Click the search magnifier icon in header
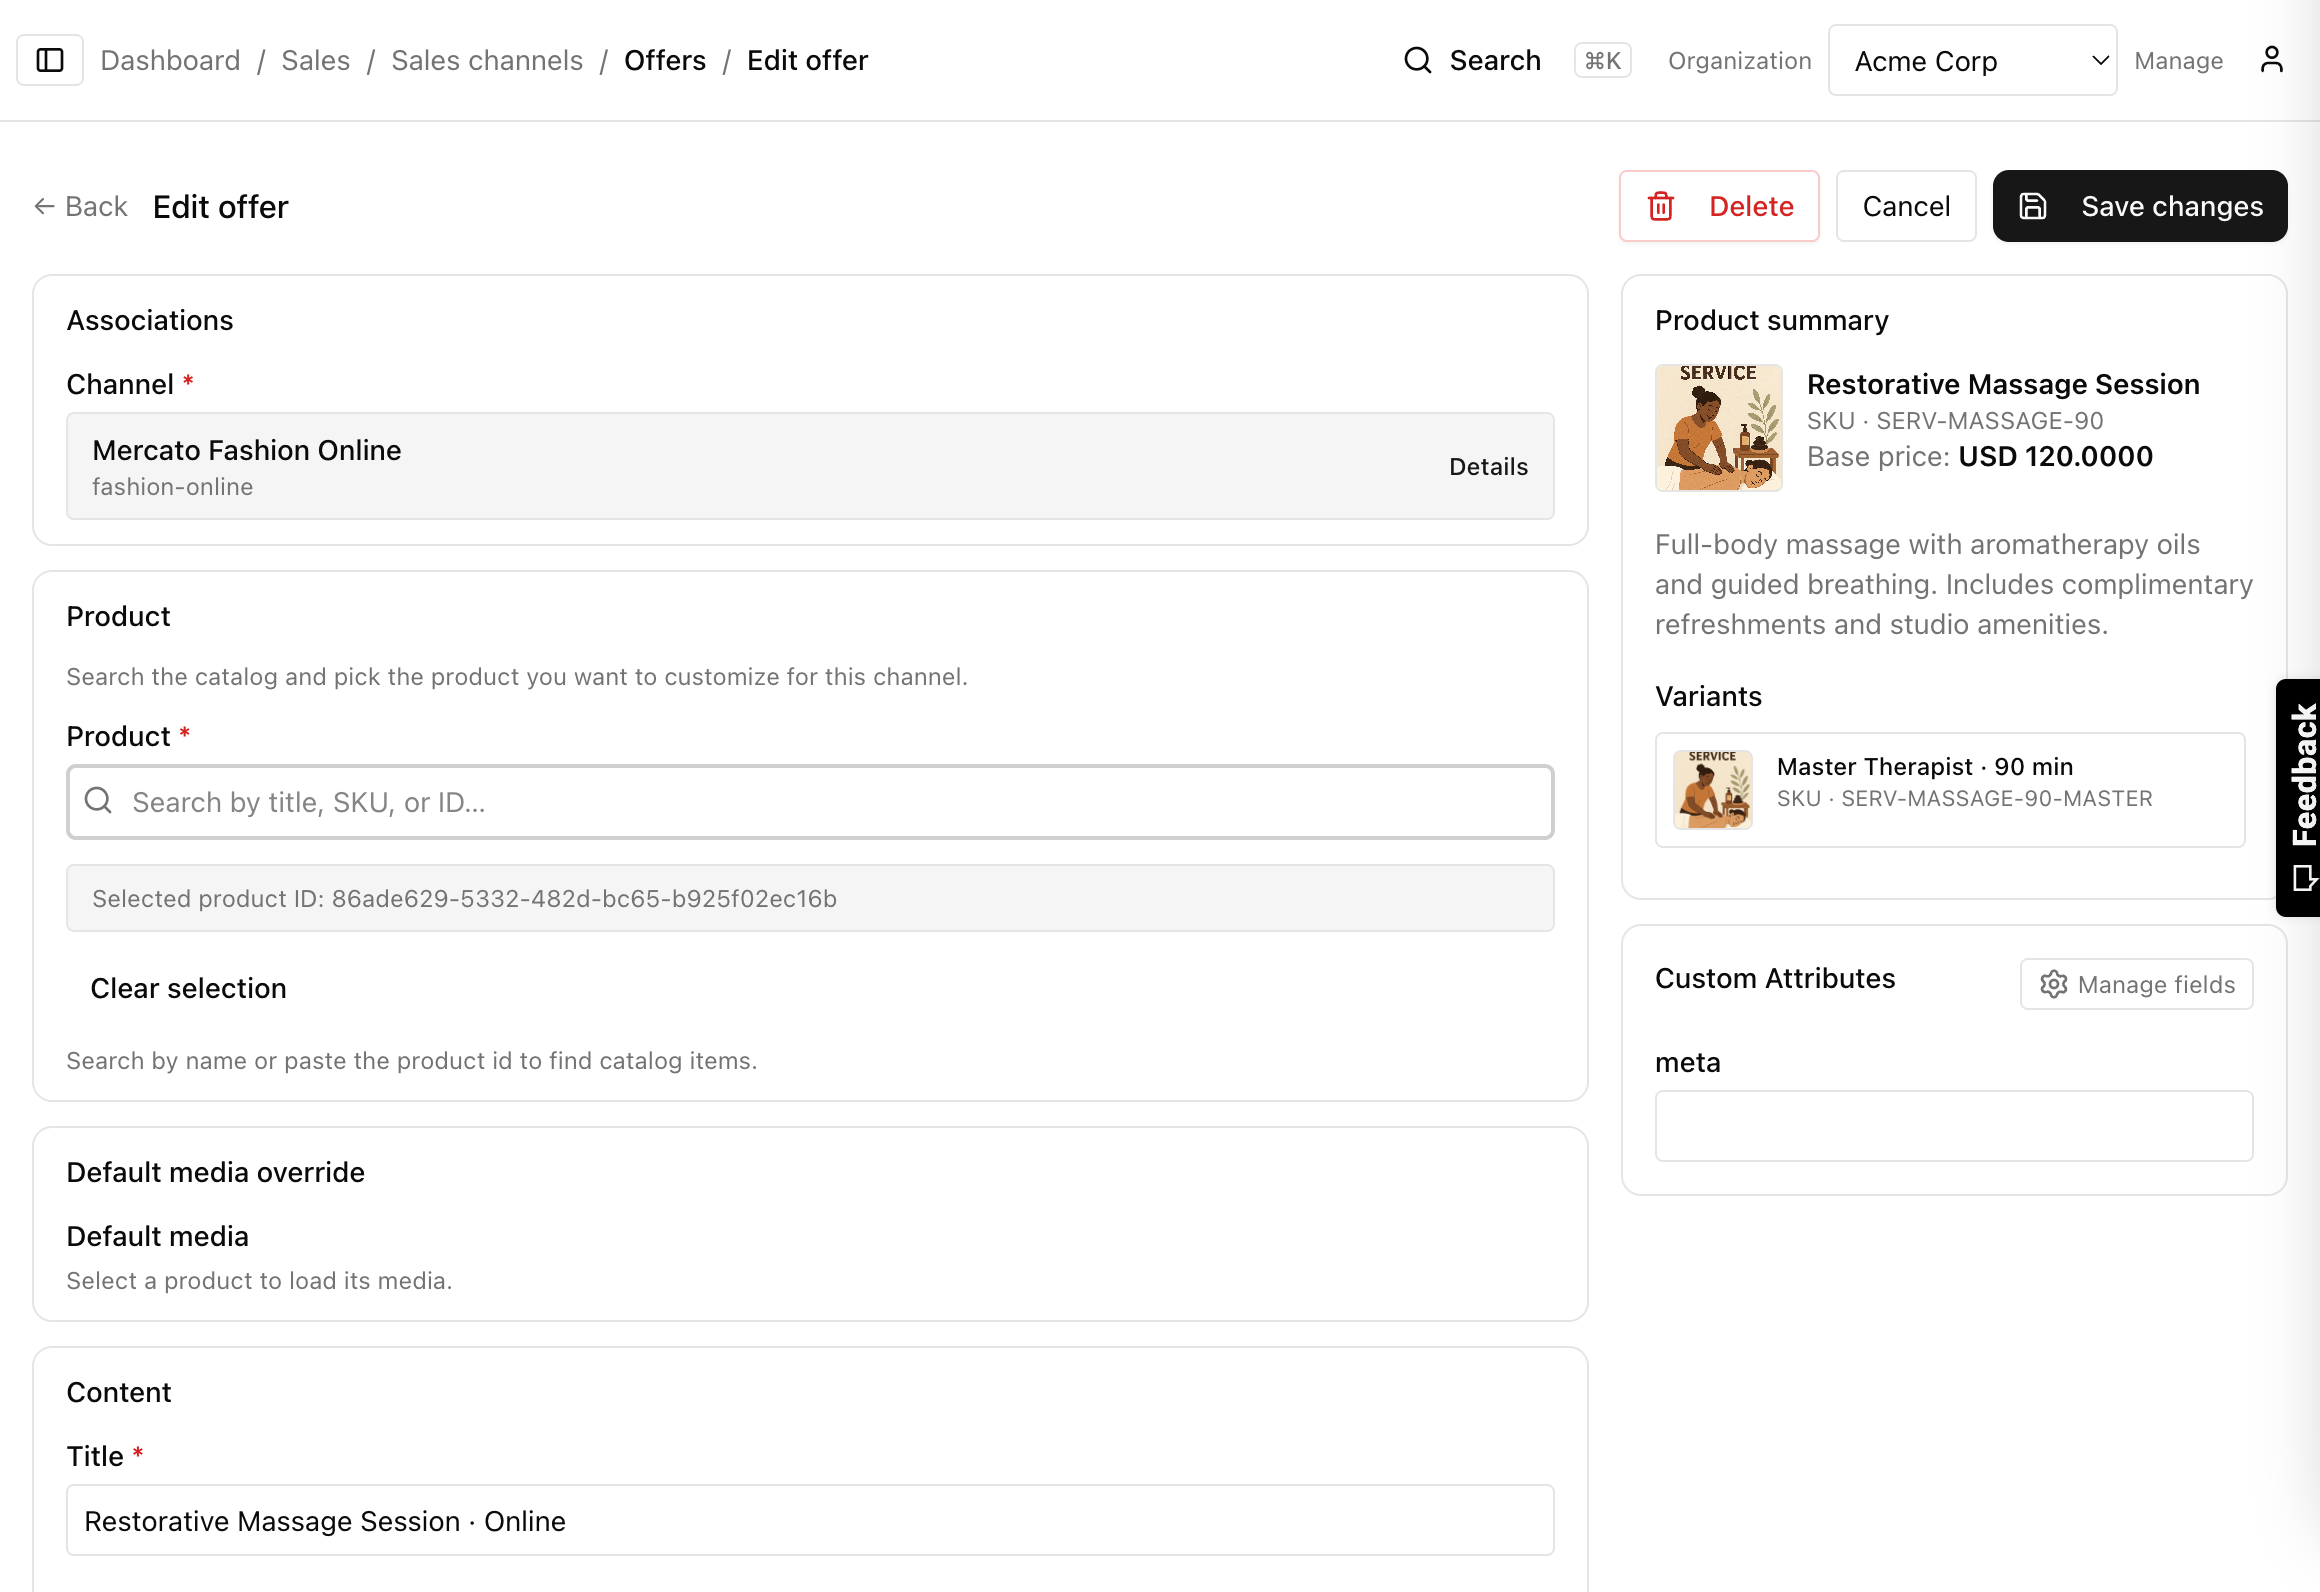 [x=1417, y=60]
